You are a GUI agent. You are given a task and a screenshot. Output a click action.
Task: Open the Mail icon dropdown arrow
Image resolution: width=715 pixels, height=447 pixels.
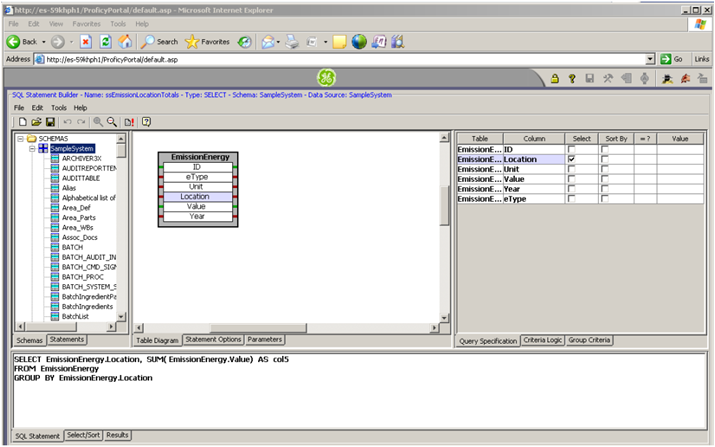278,42
